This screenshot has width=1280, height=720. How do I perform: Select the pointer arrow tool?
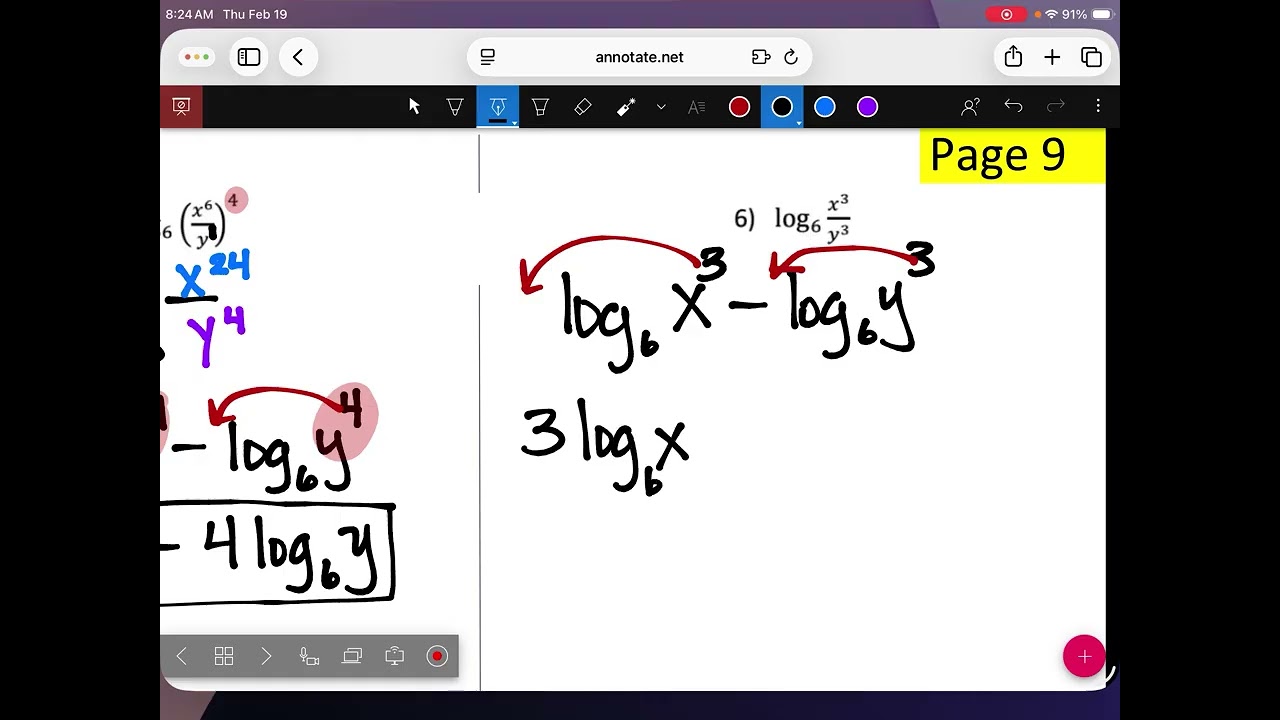[x=414, y=107]
